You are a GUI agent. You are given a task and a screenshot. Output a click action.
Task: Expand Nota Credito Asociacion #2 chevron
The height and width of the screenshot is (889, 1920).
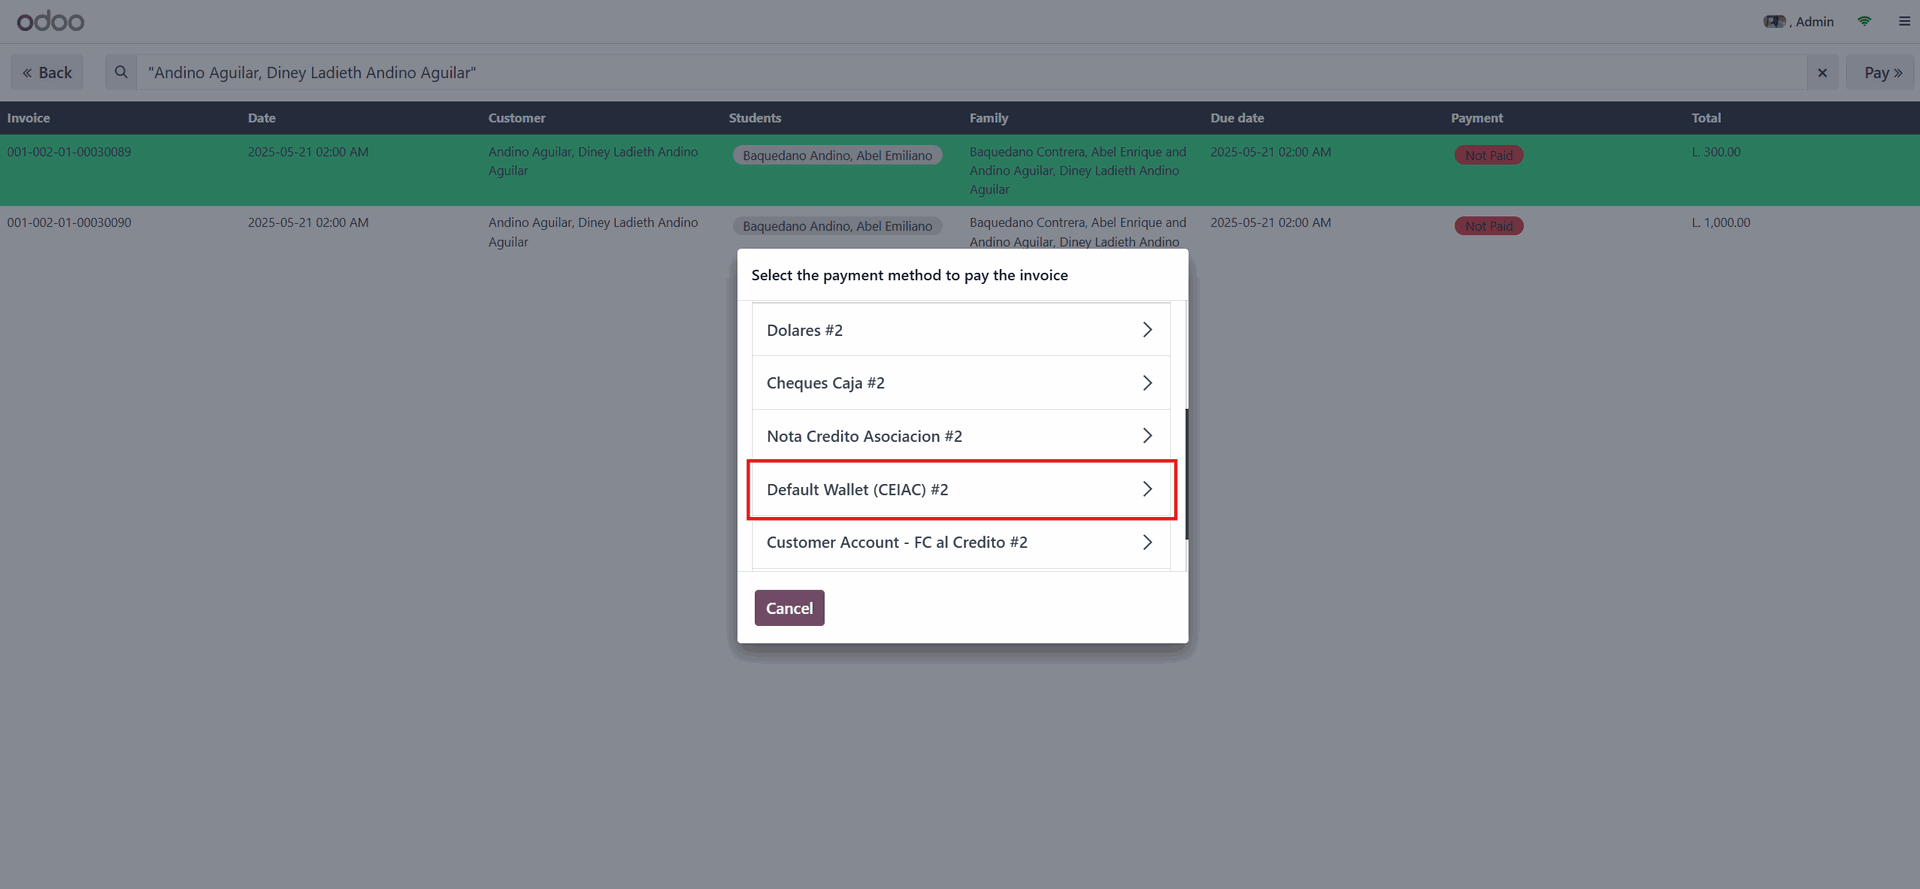click(1147, 436)
